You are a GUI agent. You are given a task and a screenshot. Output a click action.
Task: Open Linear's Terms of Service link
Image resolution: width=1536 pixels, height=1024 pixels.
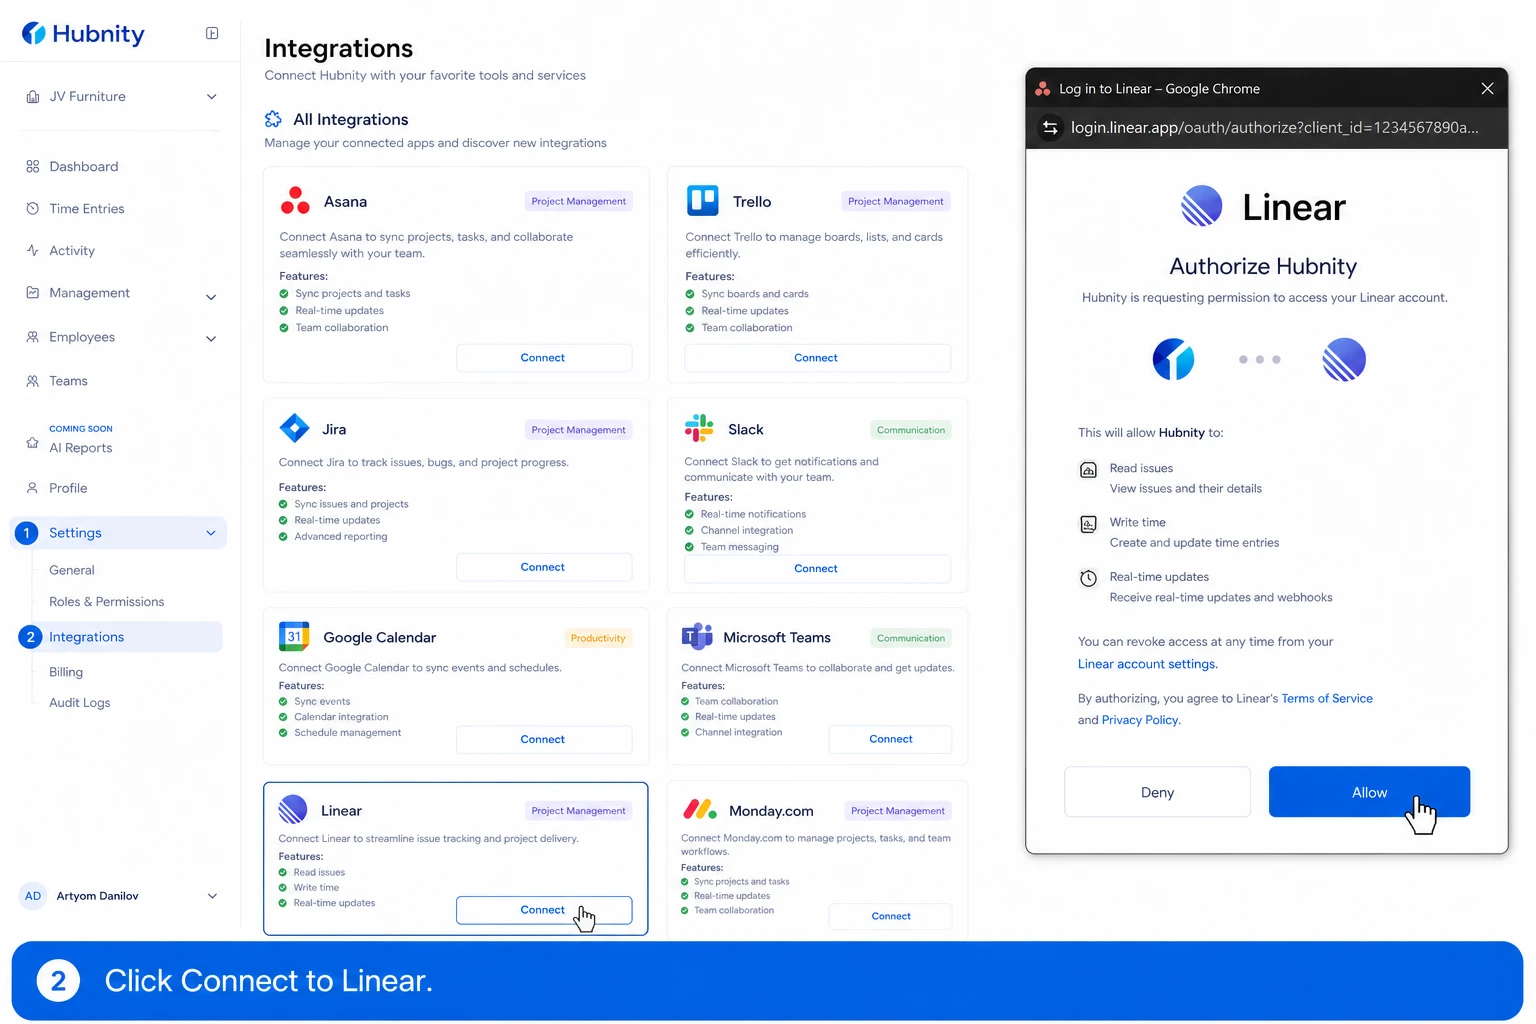[x=1327, y=698]
